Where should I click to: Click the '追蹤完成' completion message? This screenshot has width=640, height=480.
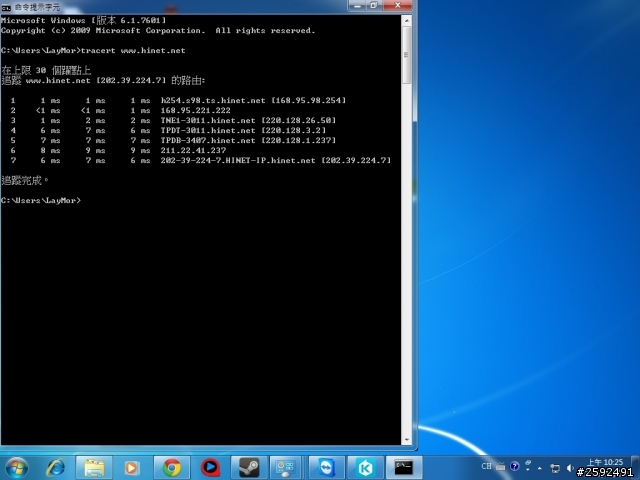(25, 180)
